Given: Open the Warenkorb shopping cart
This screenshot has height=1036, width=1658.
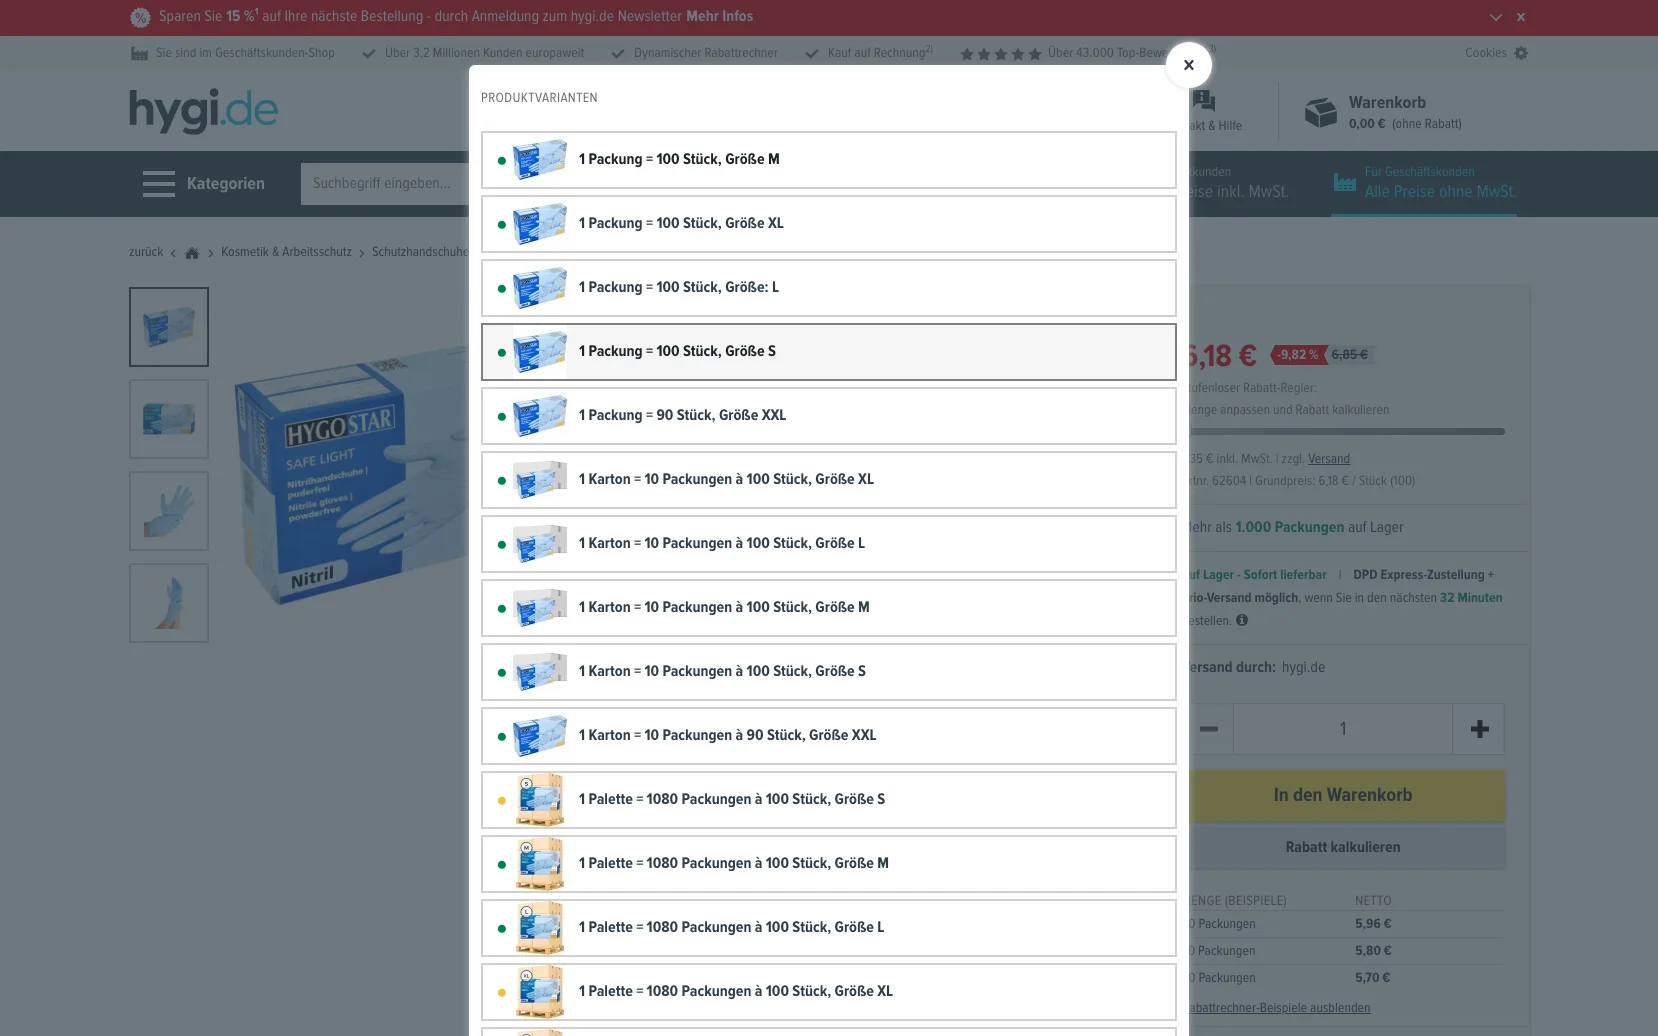Looking at the screenshot, I should tap(1383, 112).
